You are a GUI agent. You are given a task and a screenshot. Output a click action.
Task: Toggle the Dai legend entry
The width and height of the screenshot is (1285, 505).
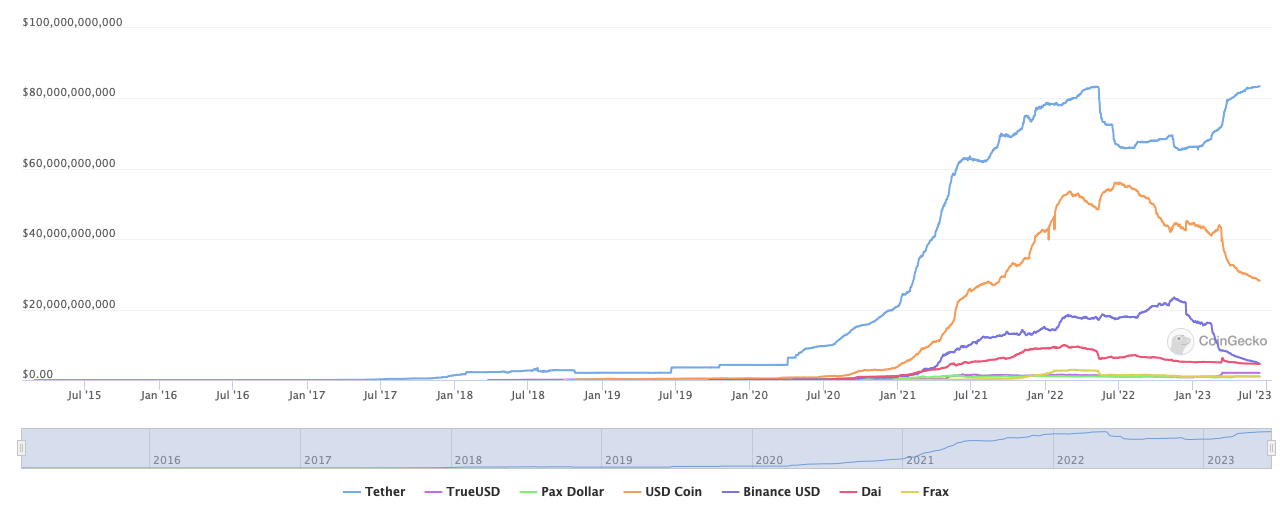860,492
